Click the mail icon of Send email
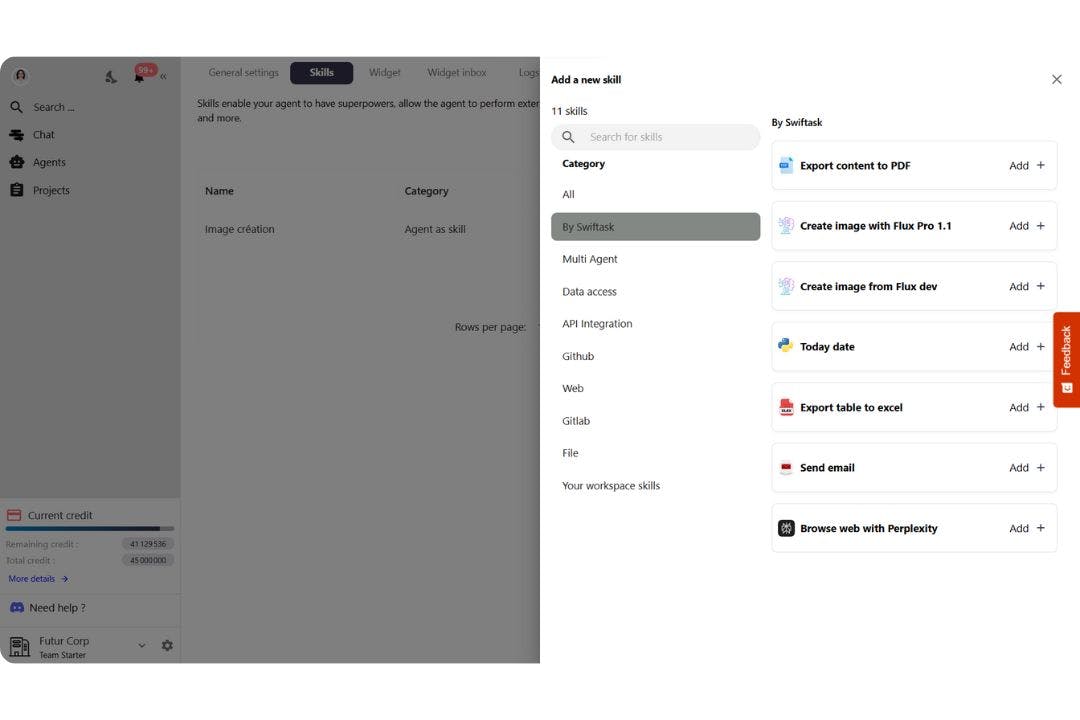 point(786,468)
